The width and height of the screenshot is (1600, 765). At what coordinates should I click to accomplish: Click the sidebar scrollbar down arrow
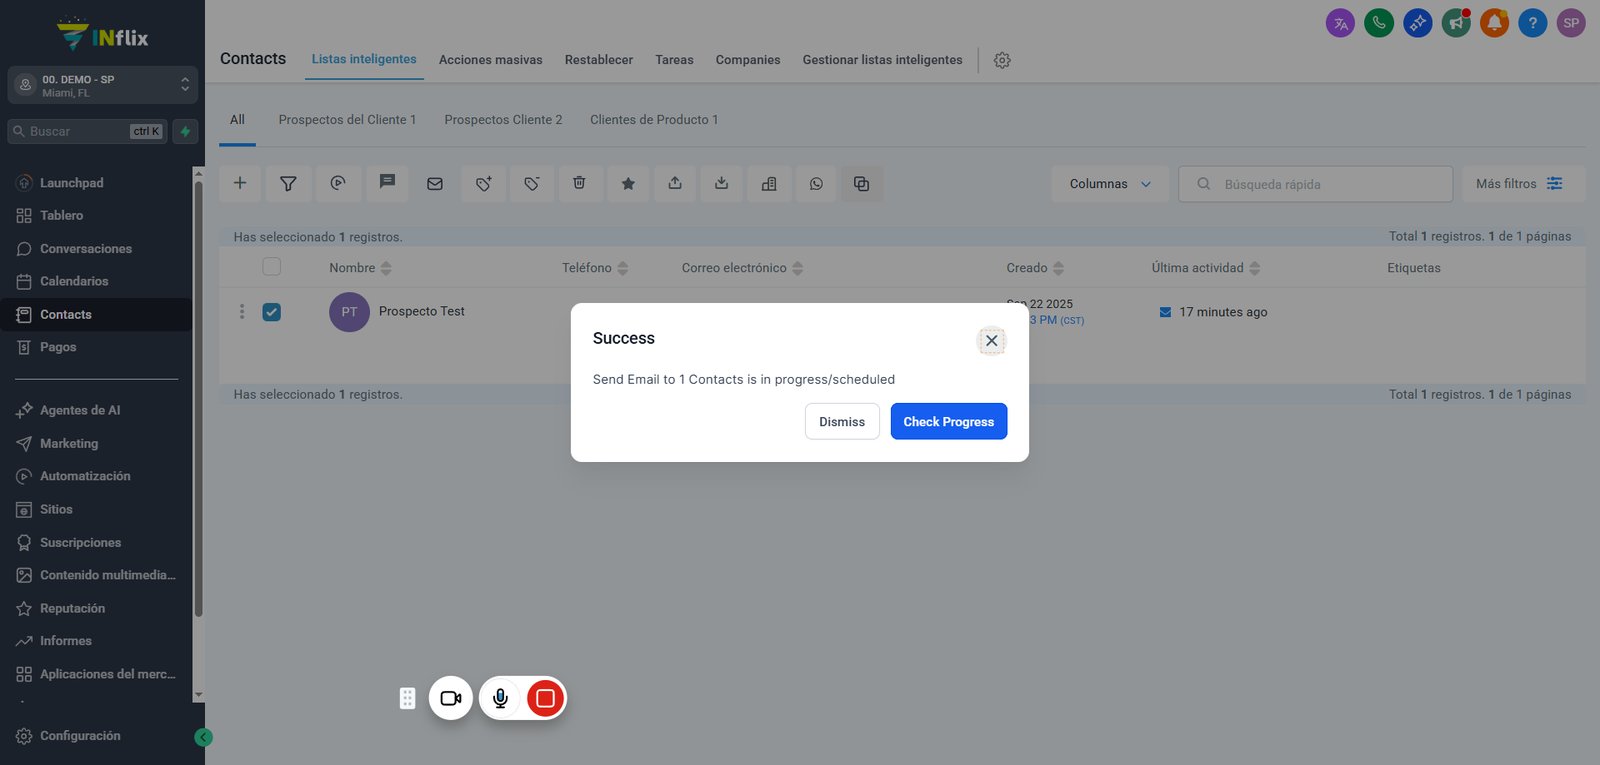[198, 695]
